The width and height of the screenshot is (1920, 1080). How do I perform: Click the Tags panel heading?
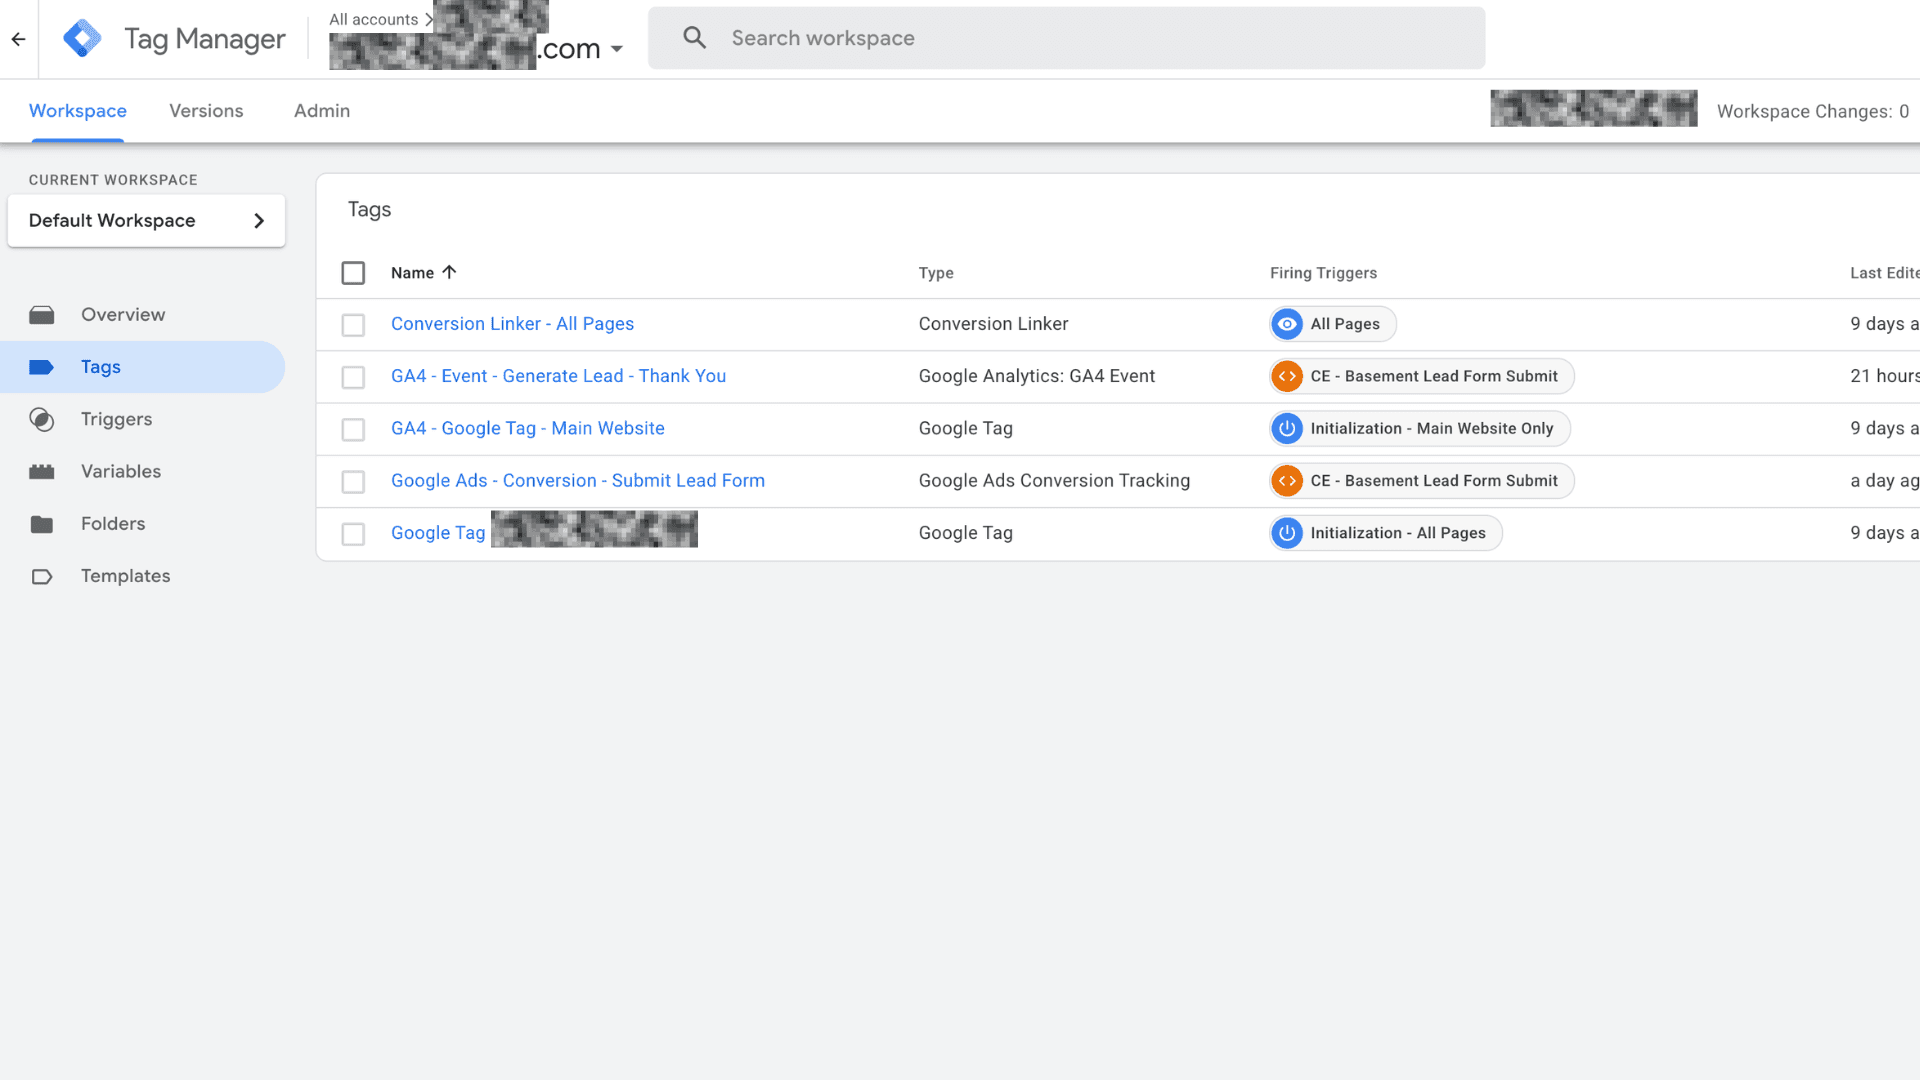pos(369,209)
